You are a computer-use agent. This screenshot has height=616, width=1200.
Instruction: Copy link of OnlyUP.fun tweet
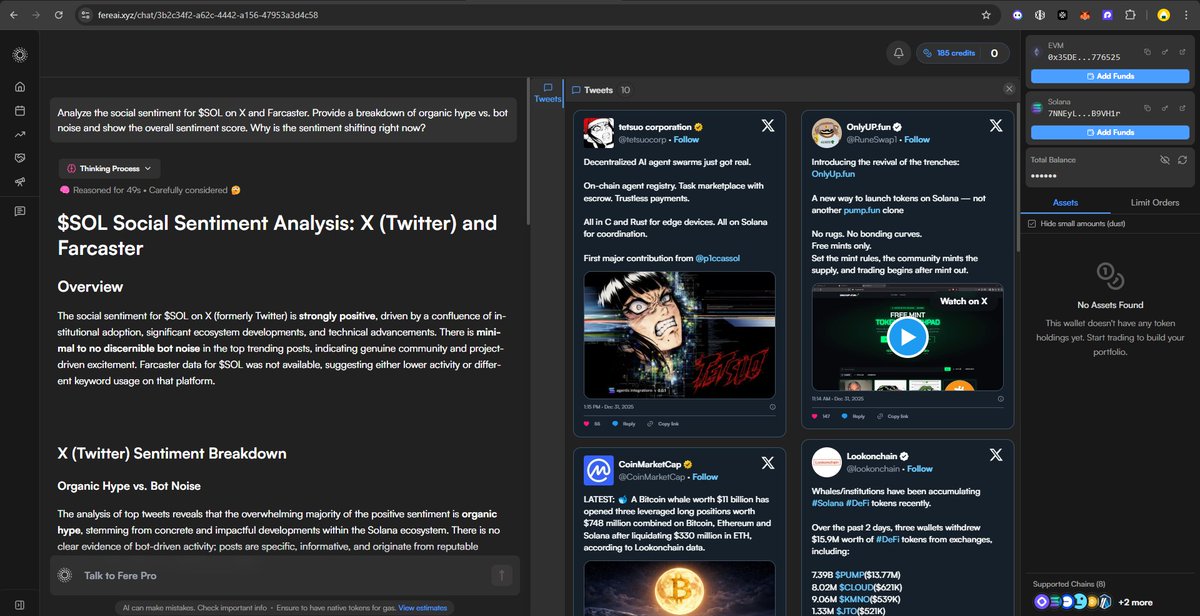pyautogui.click(x=893, y=416)
